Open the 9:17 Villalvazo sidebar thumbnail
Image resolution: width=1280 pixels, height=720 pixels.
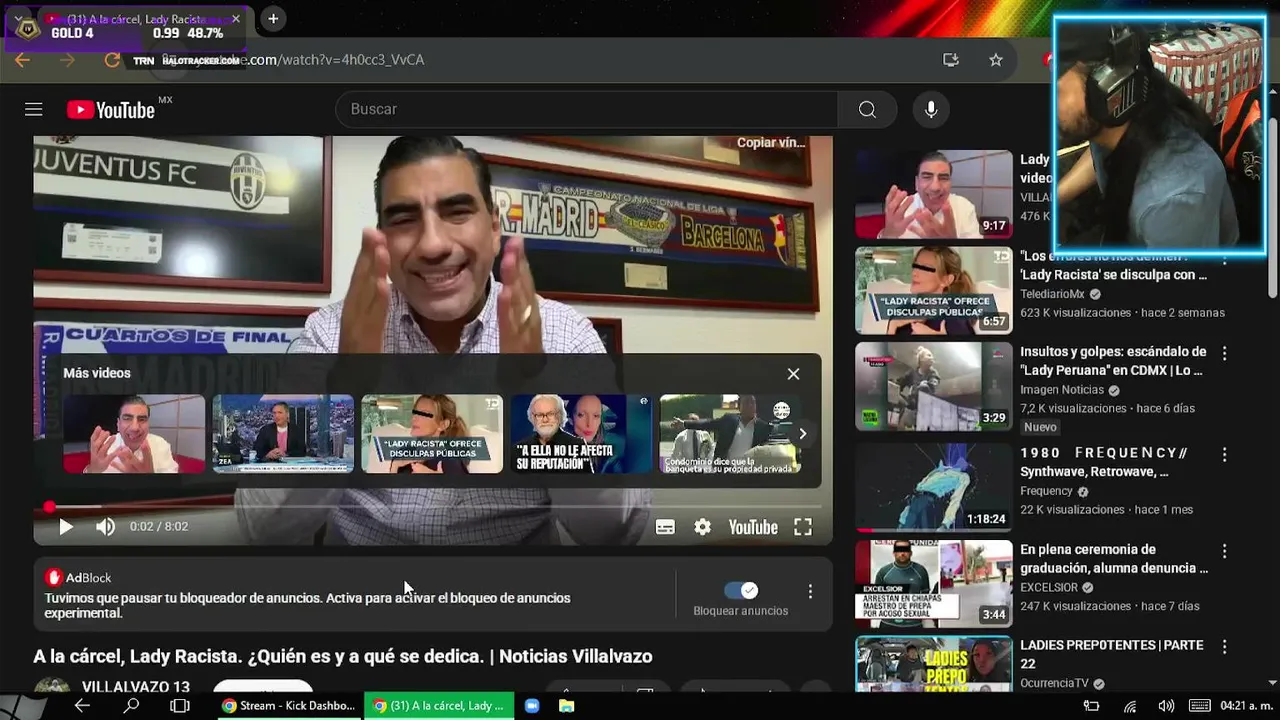(934, 194)
